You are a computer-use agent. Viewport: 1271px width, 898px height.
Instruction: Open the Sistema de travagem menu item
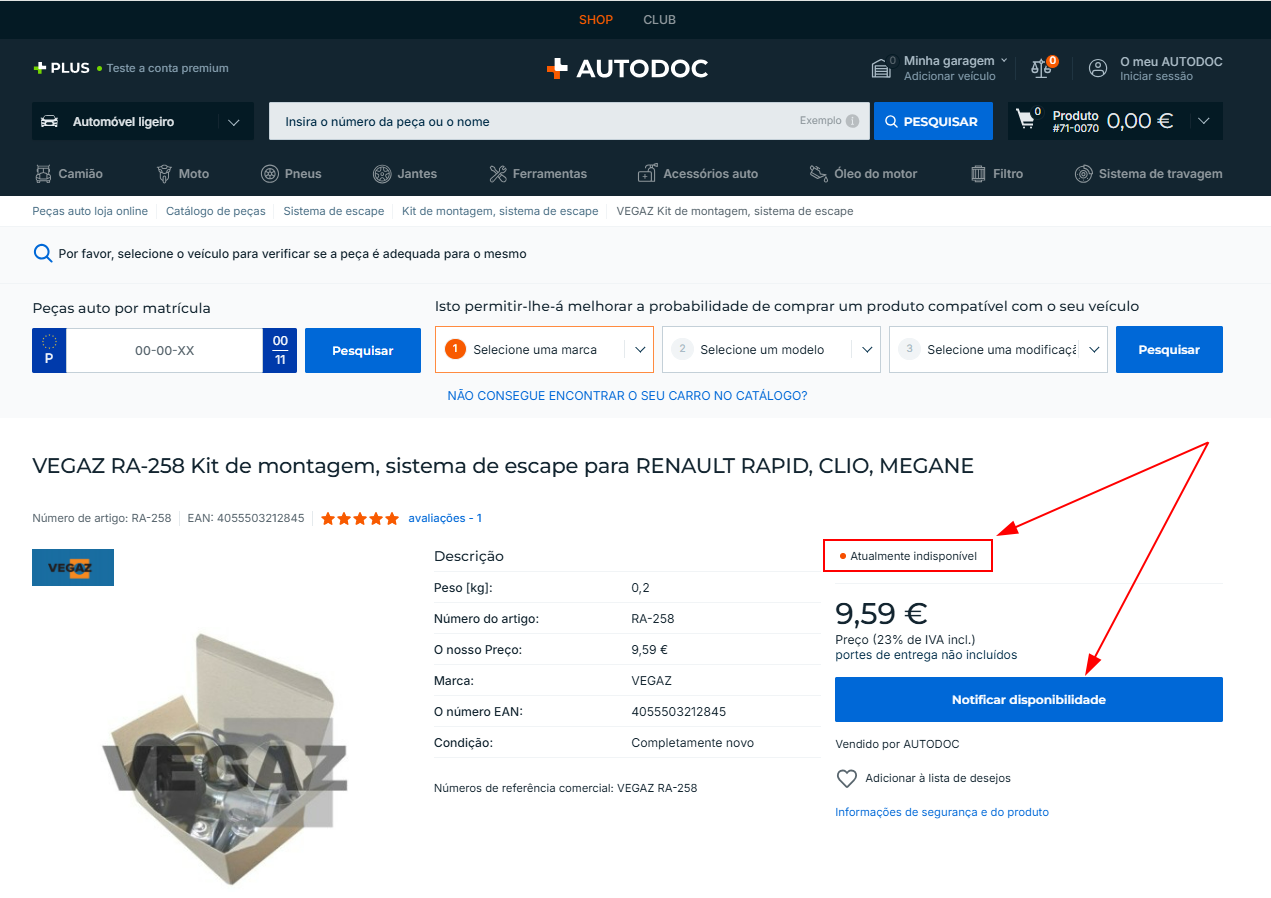click(1149, 173)
